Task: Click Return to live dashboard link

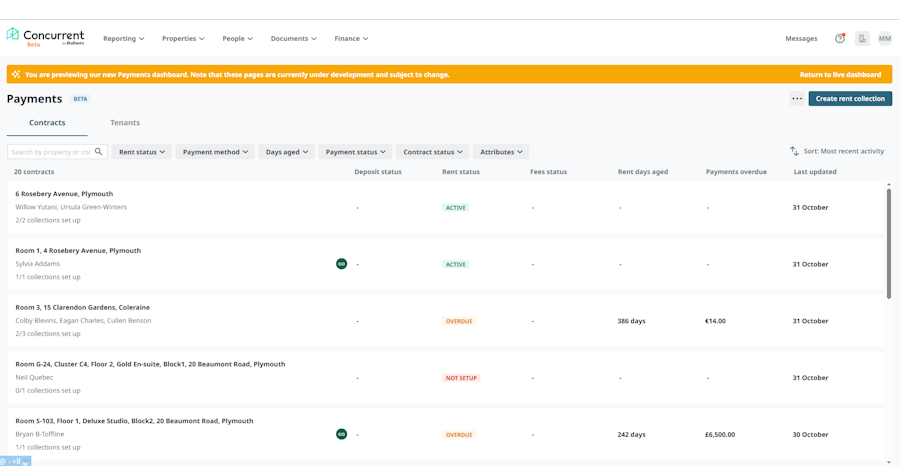Action: pos(840,75)
